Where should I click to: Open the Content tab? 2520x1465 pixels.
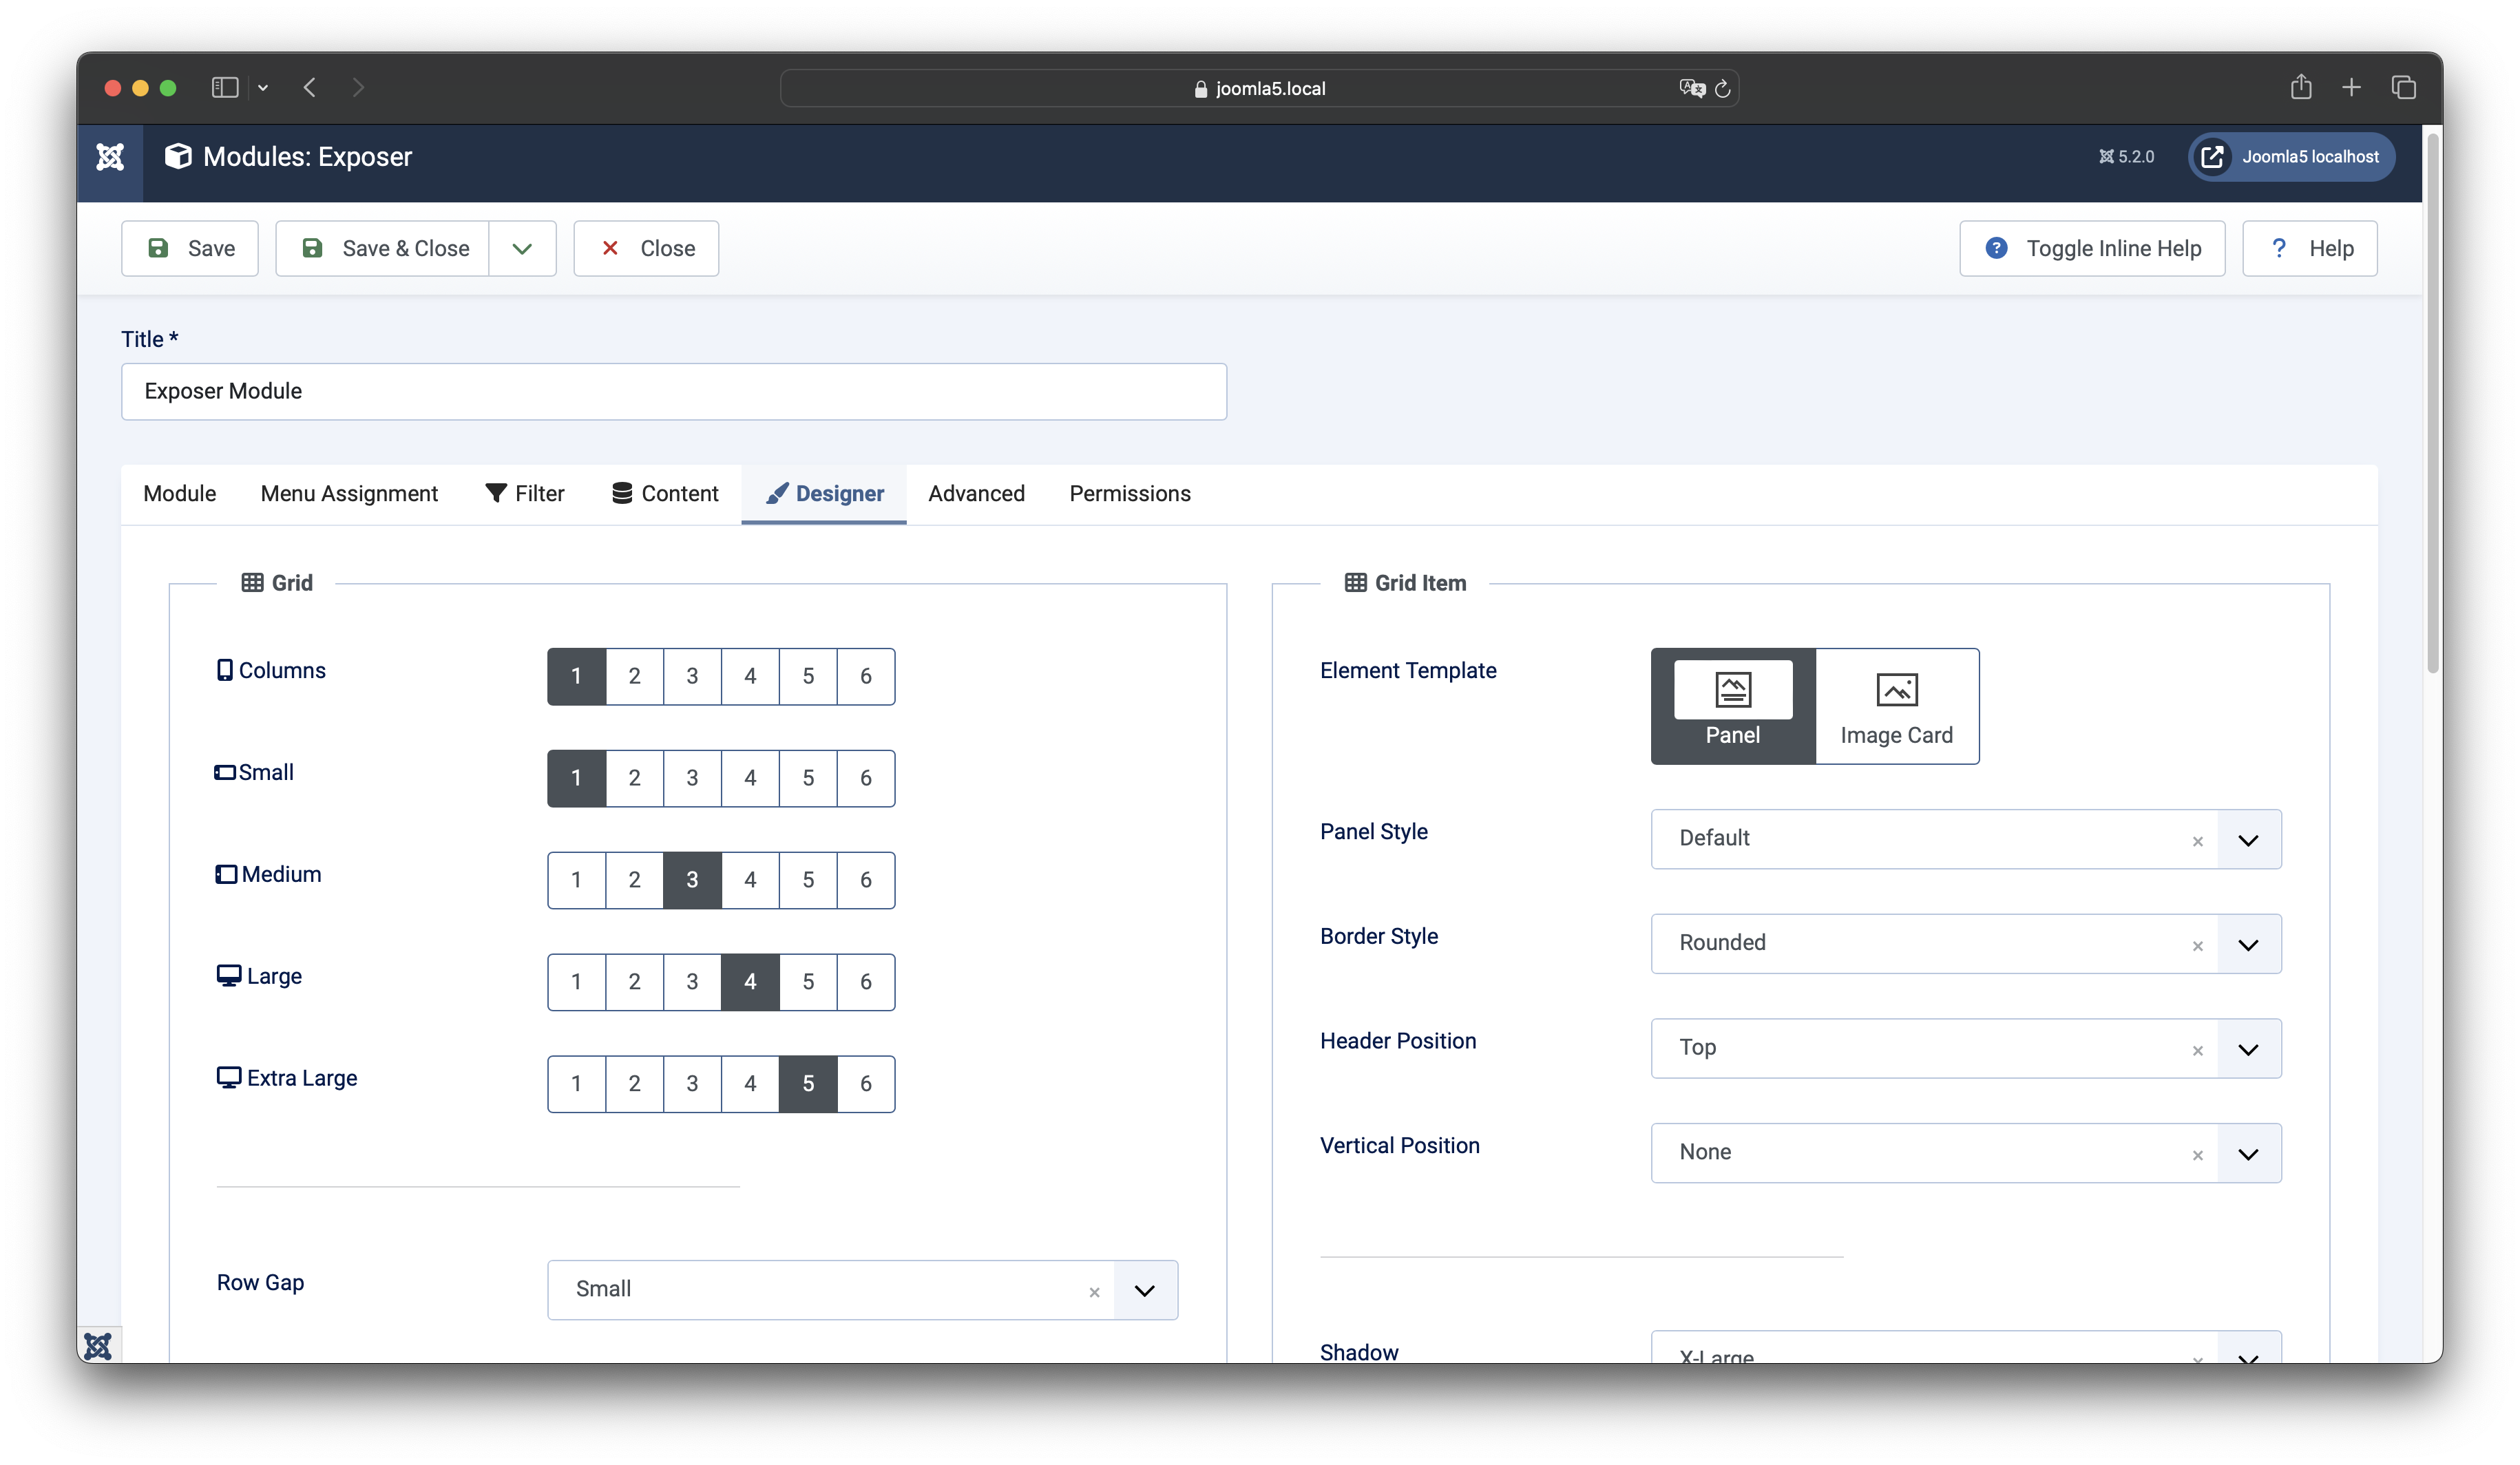click(665, 494)
